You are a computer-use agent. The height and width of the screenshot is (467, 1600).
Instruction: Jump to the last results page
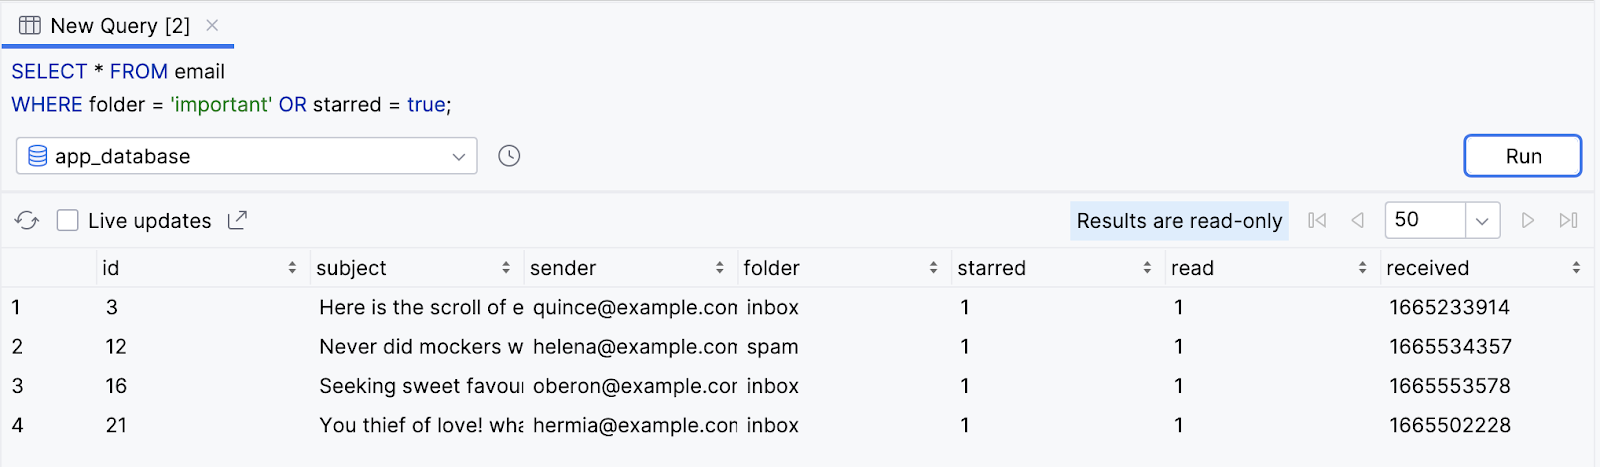point(1568,221)
